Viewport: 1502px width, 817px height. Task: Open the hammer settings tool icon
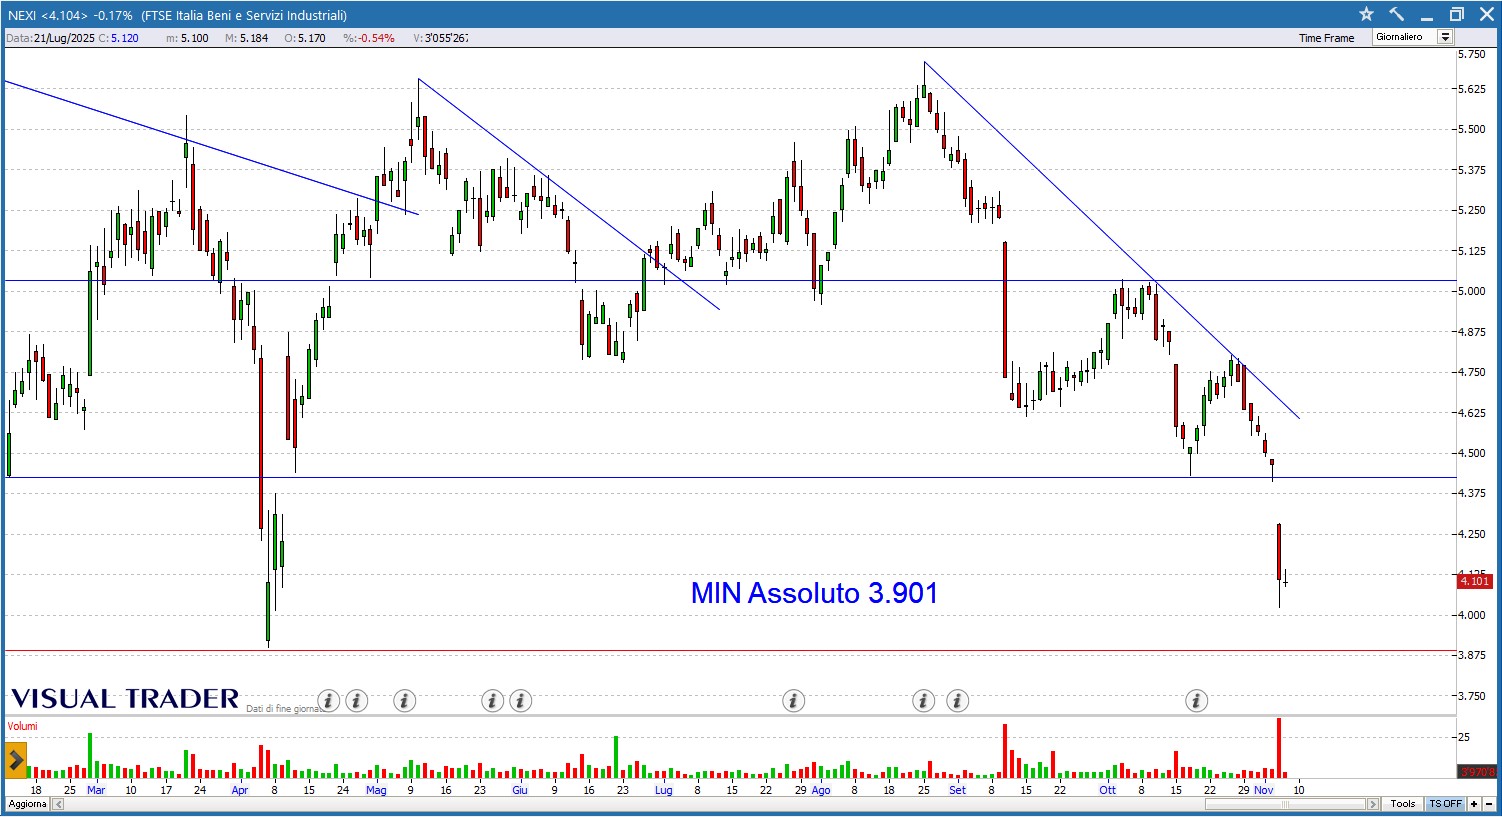point(1397,14)
